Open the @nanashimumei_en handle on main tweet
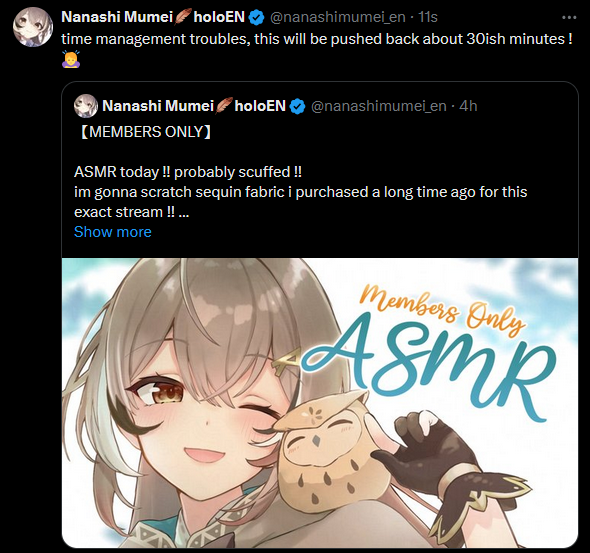The image size is (590, 553). click(338, 17)
